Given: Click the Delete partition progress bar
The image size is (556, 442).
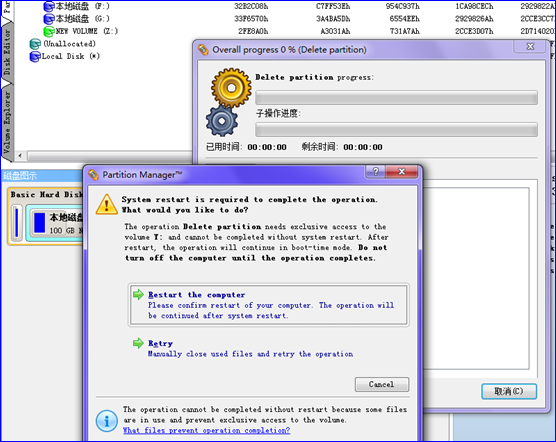Looking at the screenshot, I should tap(396, 97).
